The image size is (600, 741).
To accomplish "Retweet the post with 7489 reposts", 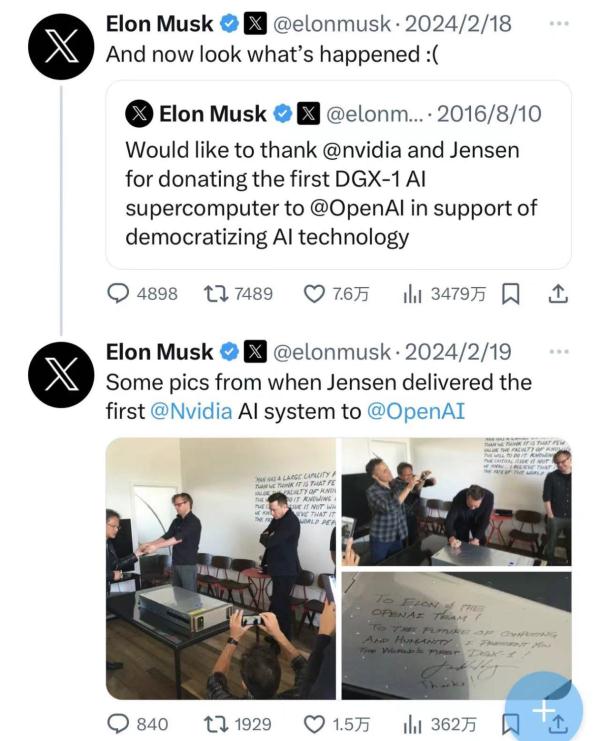I will (x=214, y=294).
